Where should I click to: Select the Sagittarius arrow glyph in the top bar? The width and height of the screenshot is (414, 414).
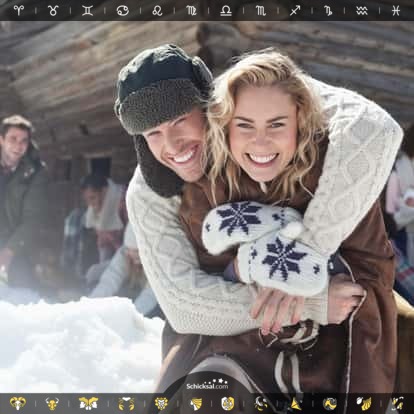[295, 10]
